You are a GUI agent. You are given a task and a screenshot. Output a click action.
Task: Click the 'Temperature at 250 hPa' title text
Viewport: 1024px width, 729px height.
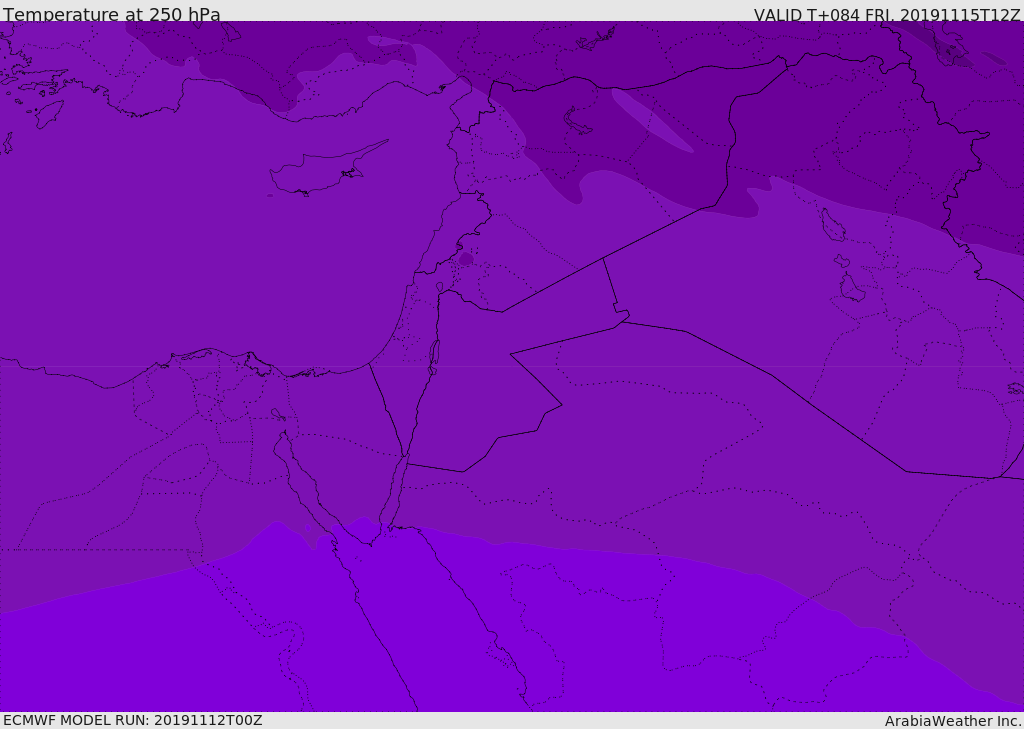tap(112, 14)
